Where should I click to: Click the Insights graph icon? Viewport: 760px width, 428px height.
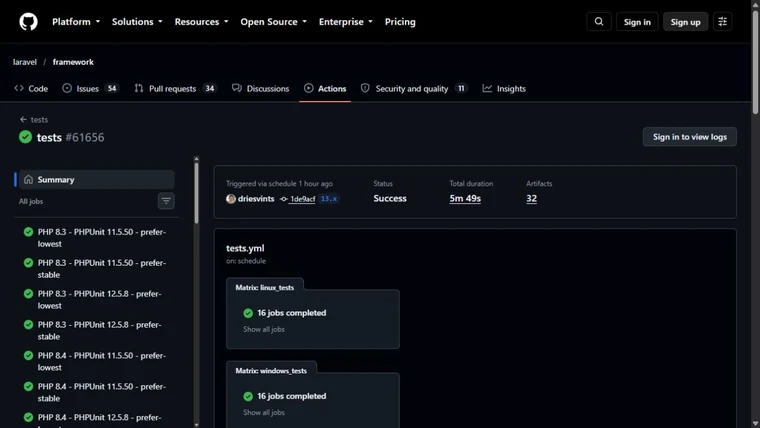coord(487,88)
